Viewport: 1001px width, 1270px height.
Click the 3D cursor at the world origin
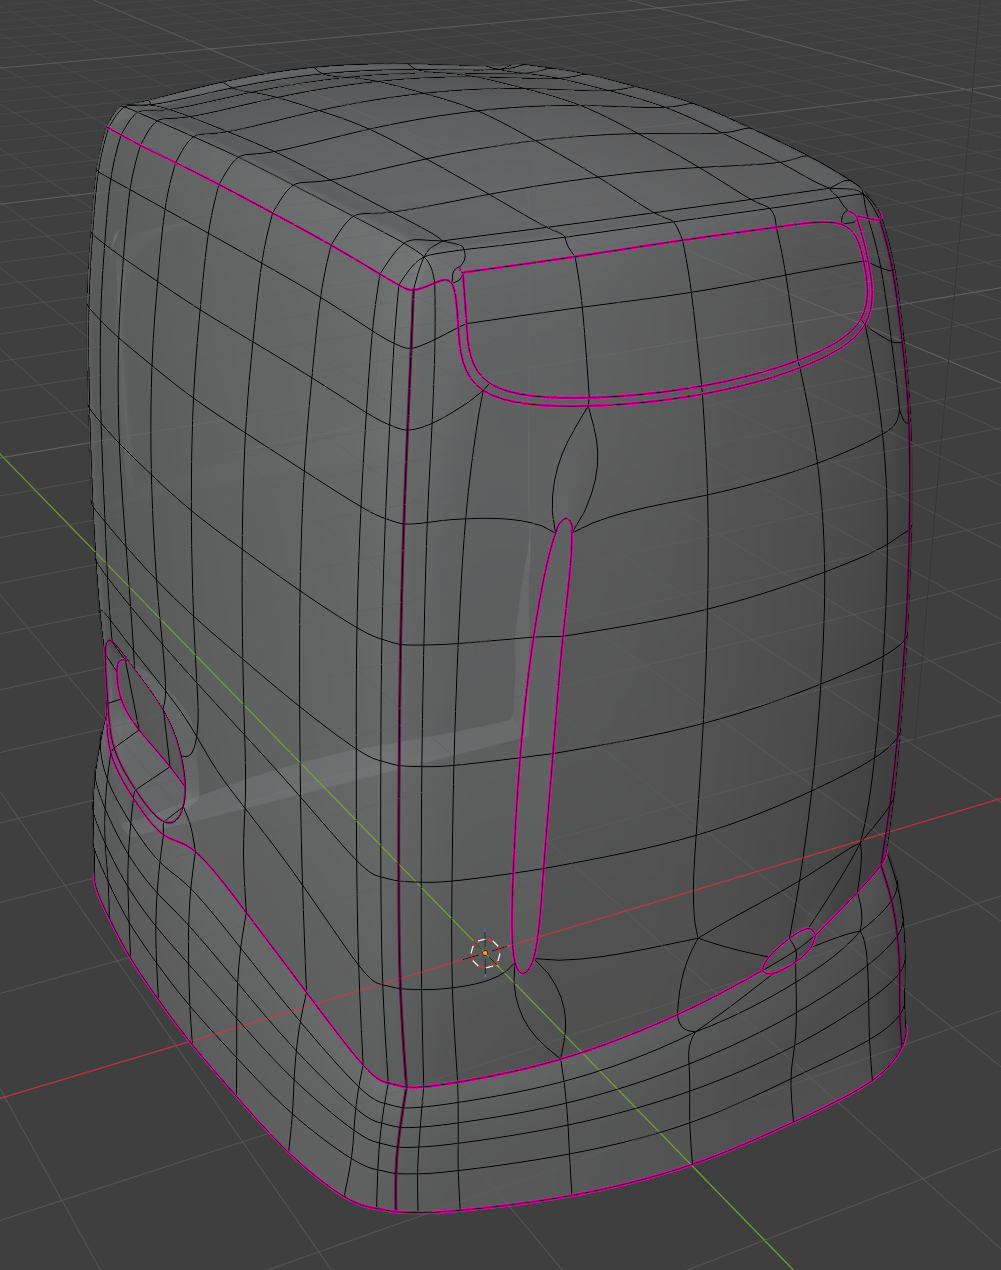[x=485, y=953]
